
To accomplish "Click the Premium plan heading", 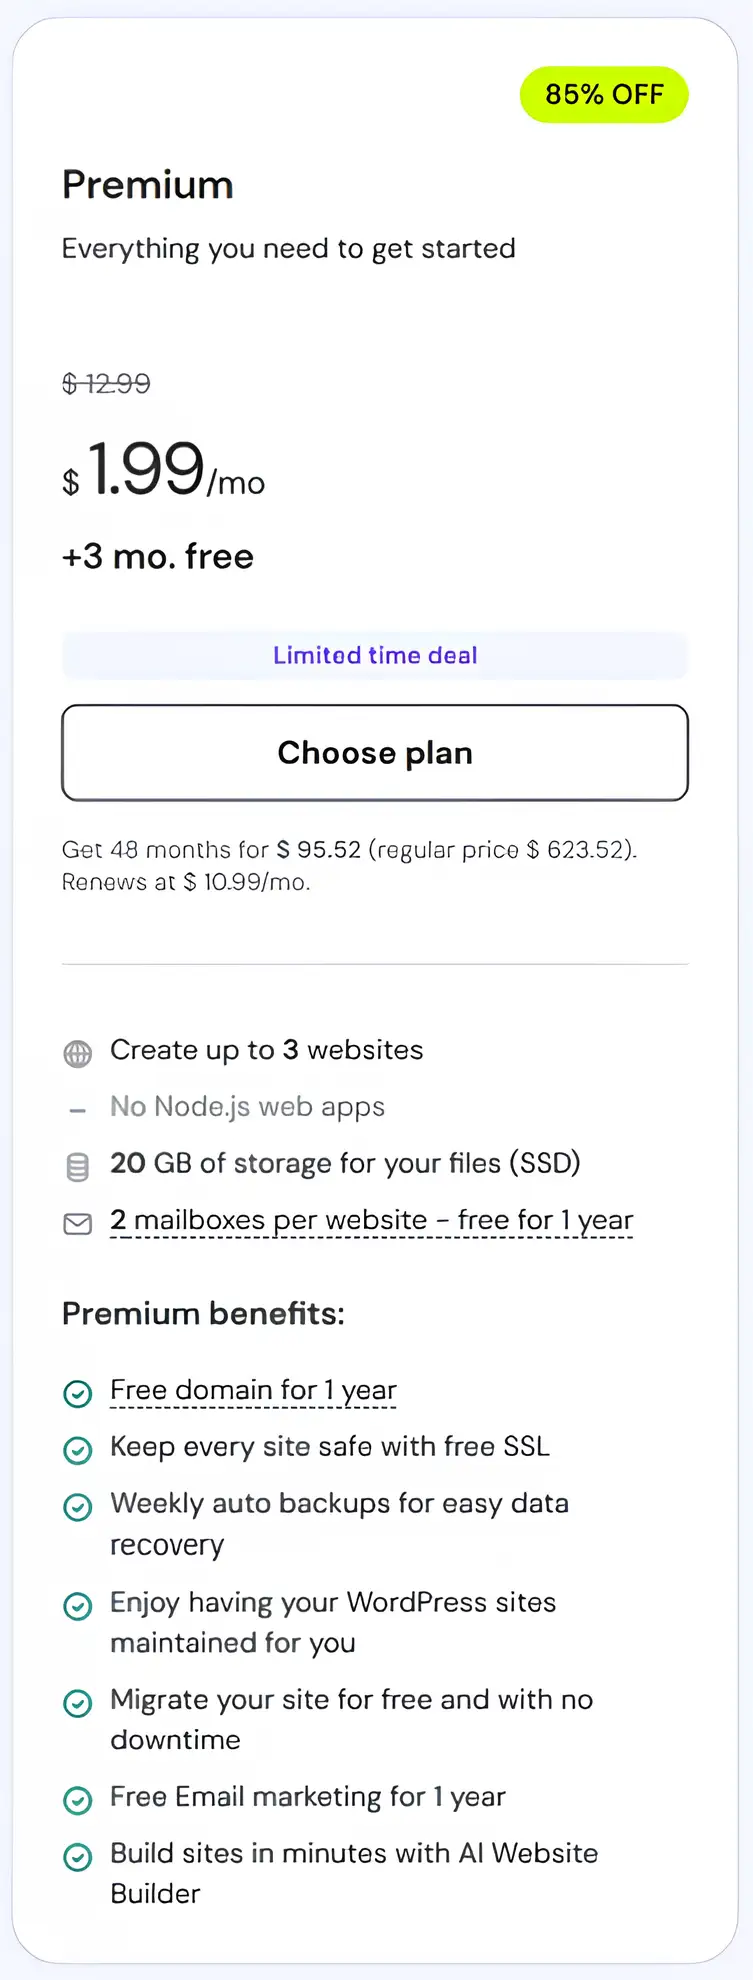I will point(148,185).
